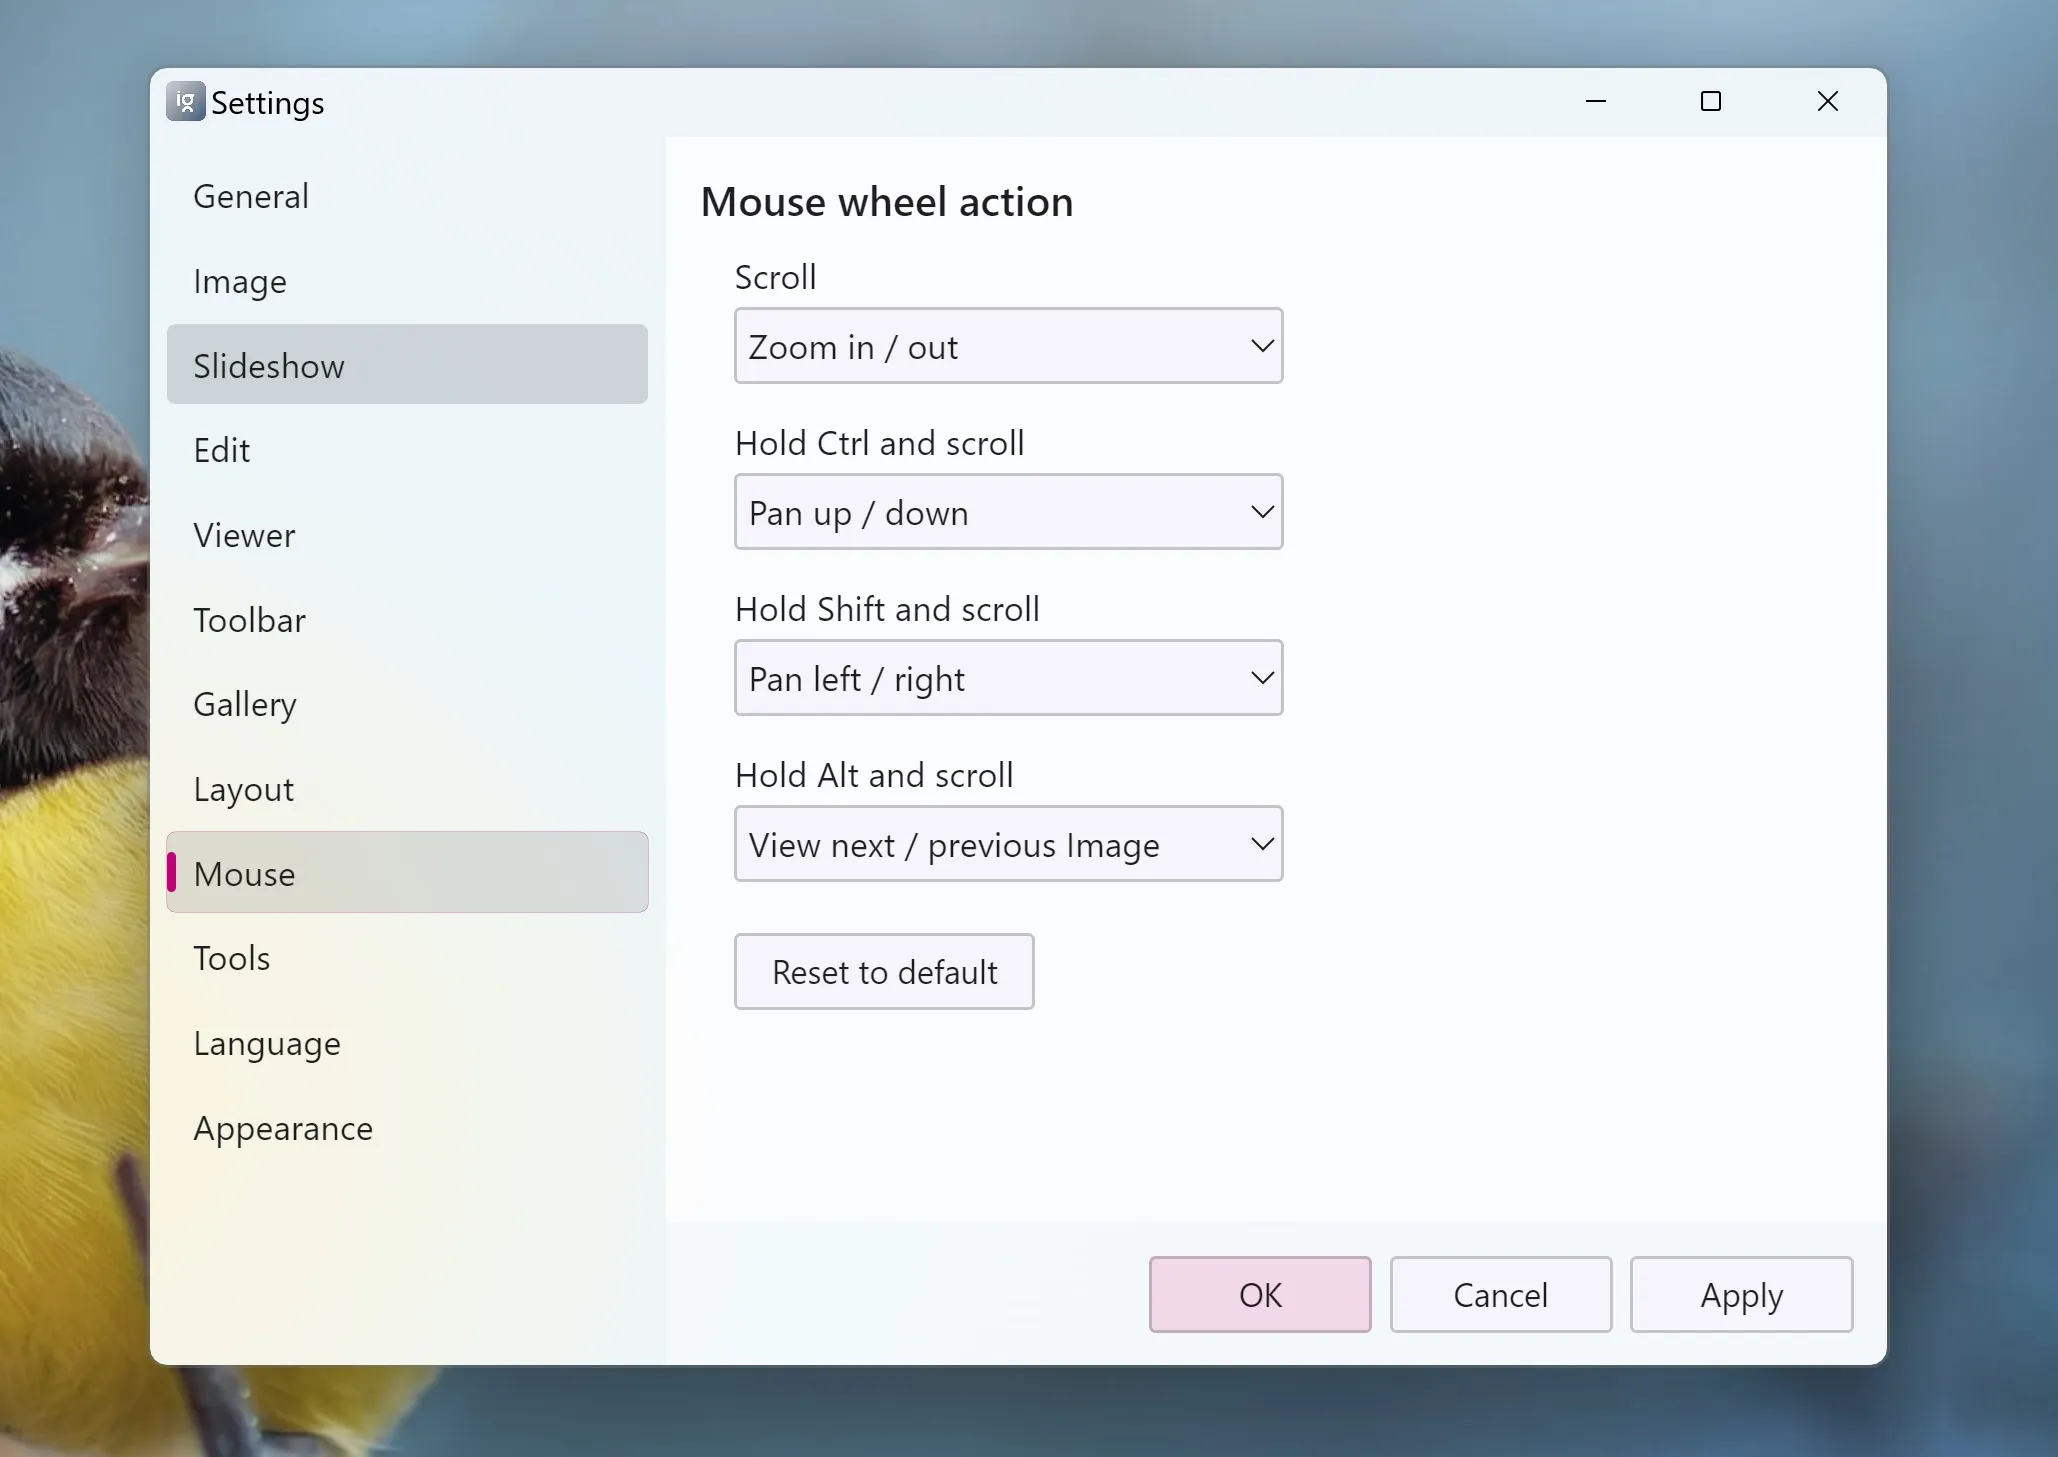Open the Appearance settings tab
The width and height of the screenshot is (2058, 1457).
(283, 1129)
